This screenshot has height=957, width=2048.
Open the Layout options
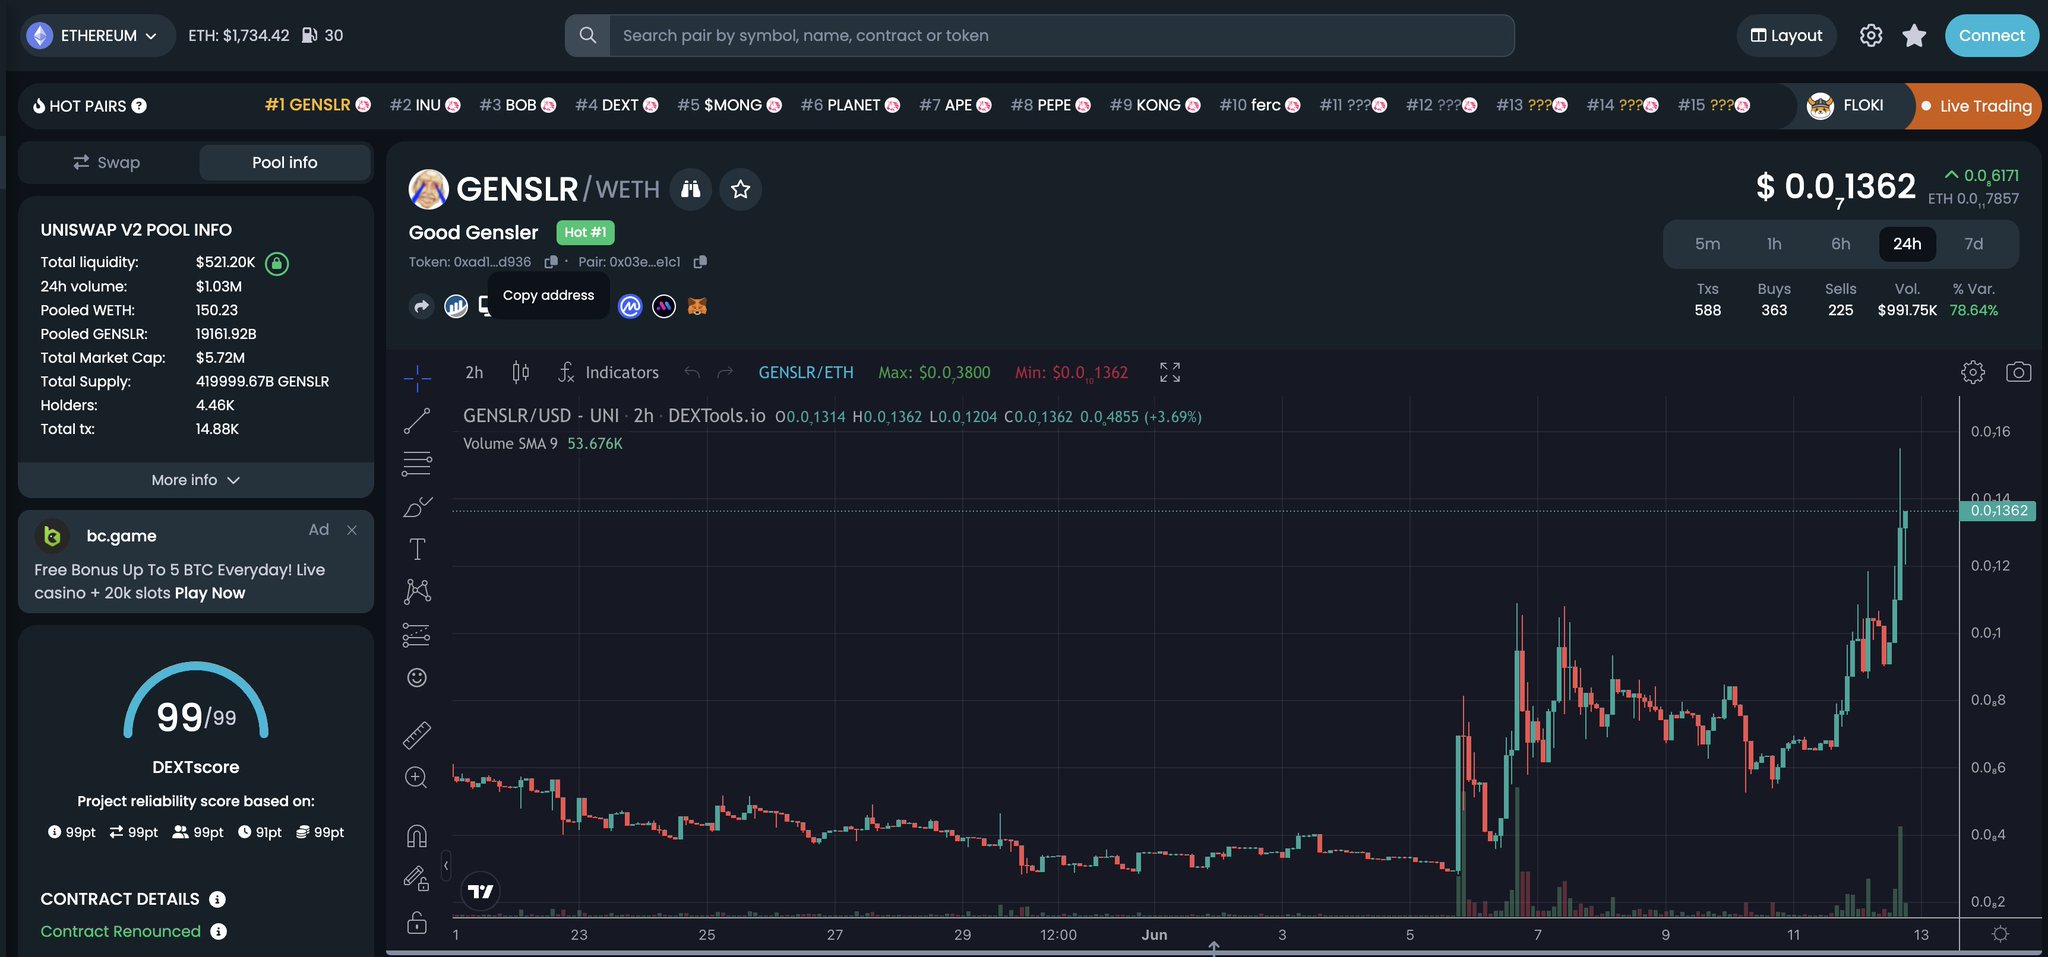[1786, 35]
